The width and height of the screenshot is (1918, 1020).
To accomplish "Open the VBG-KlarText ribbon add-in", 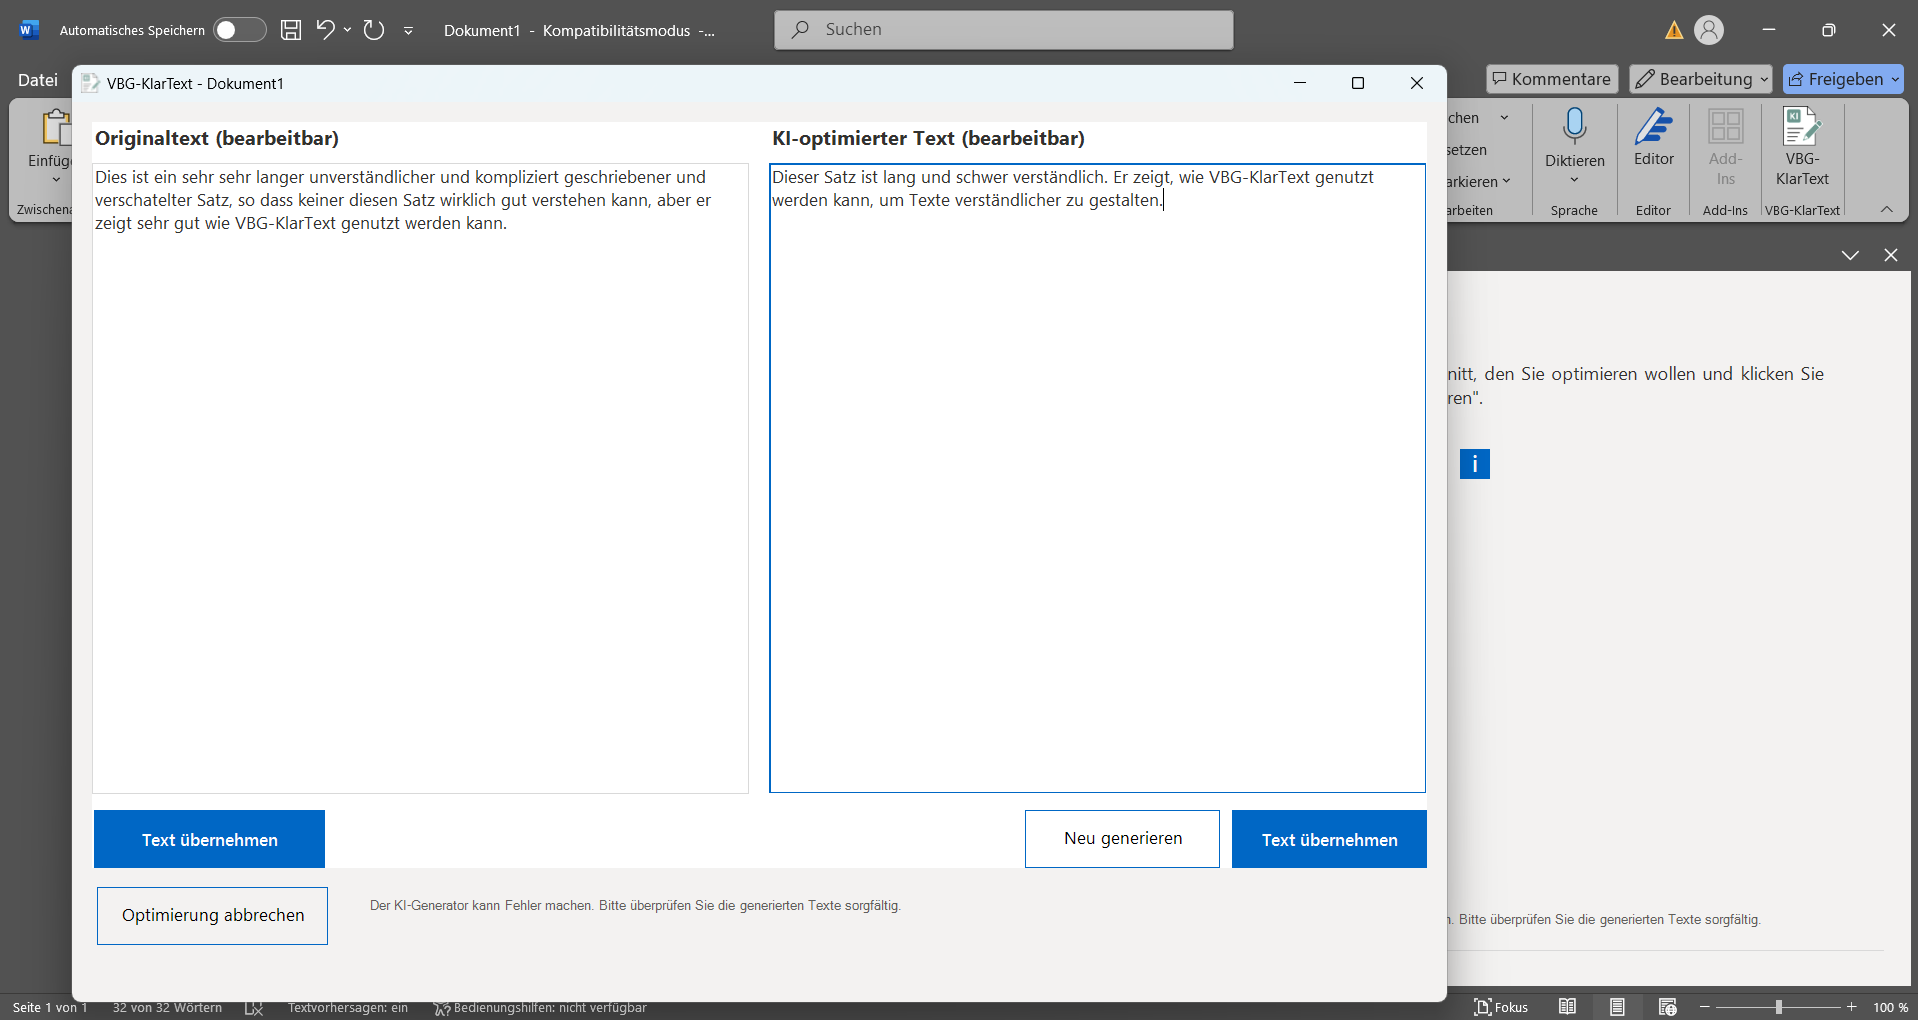I will (1801, 148).
